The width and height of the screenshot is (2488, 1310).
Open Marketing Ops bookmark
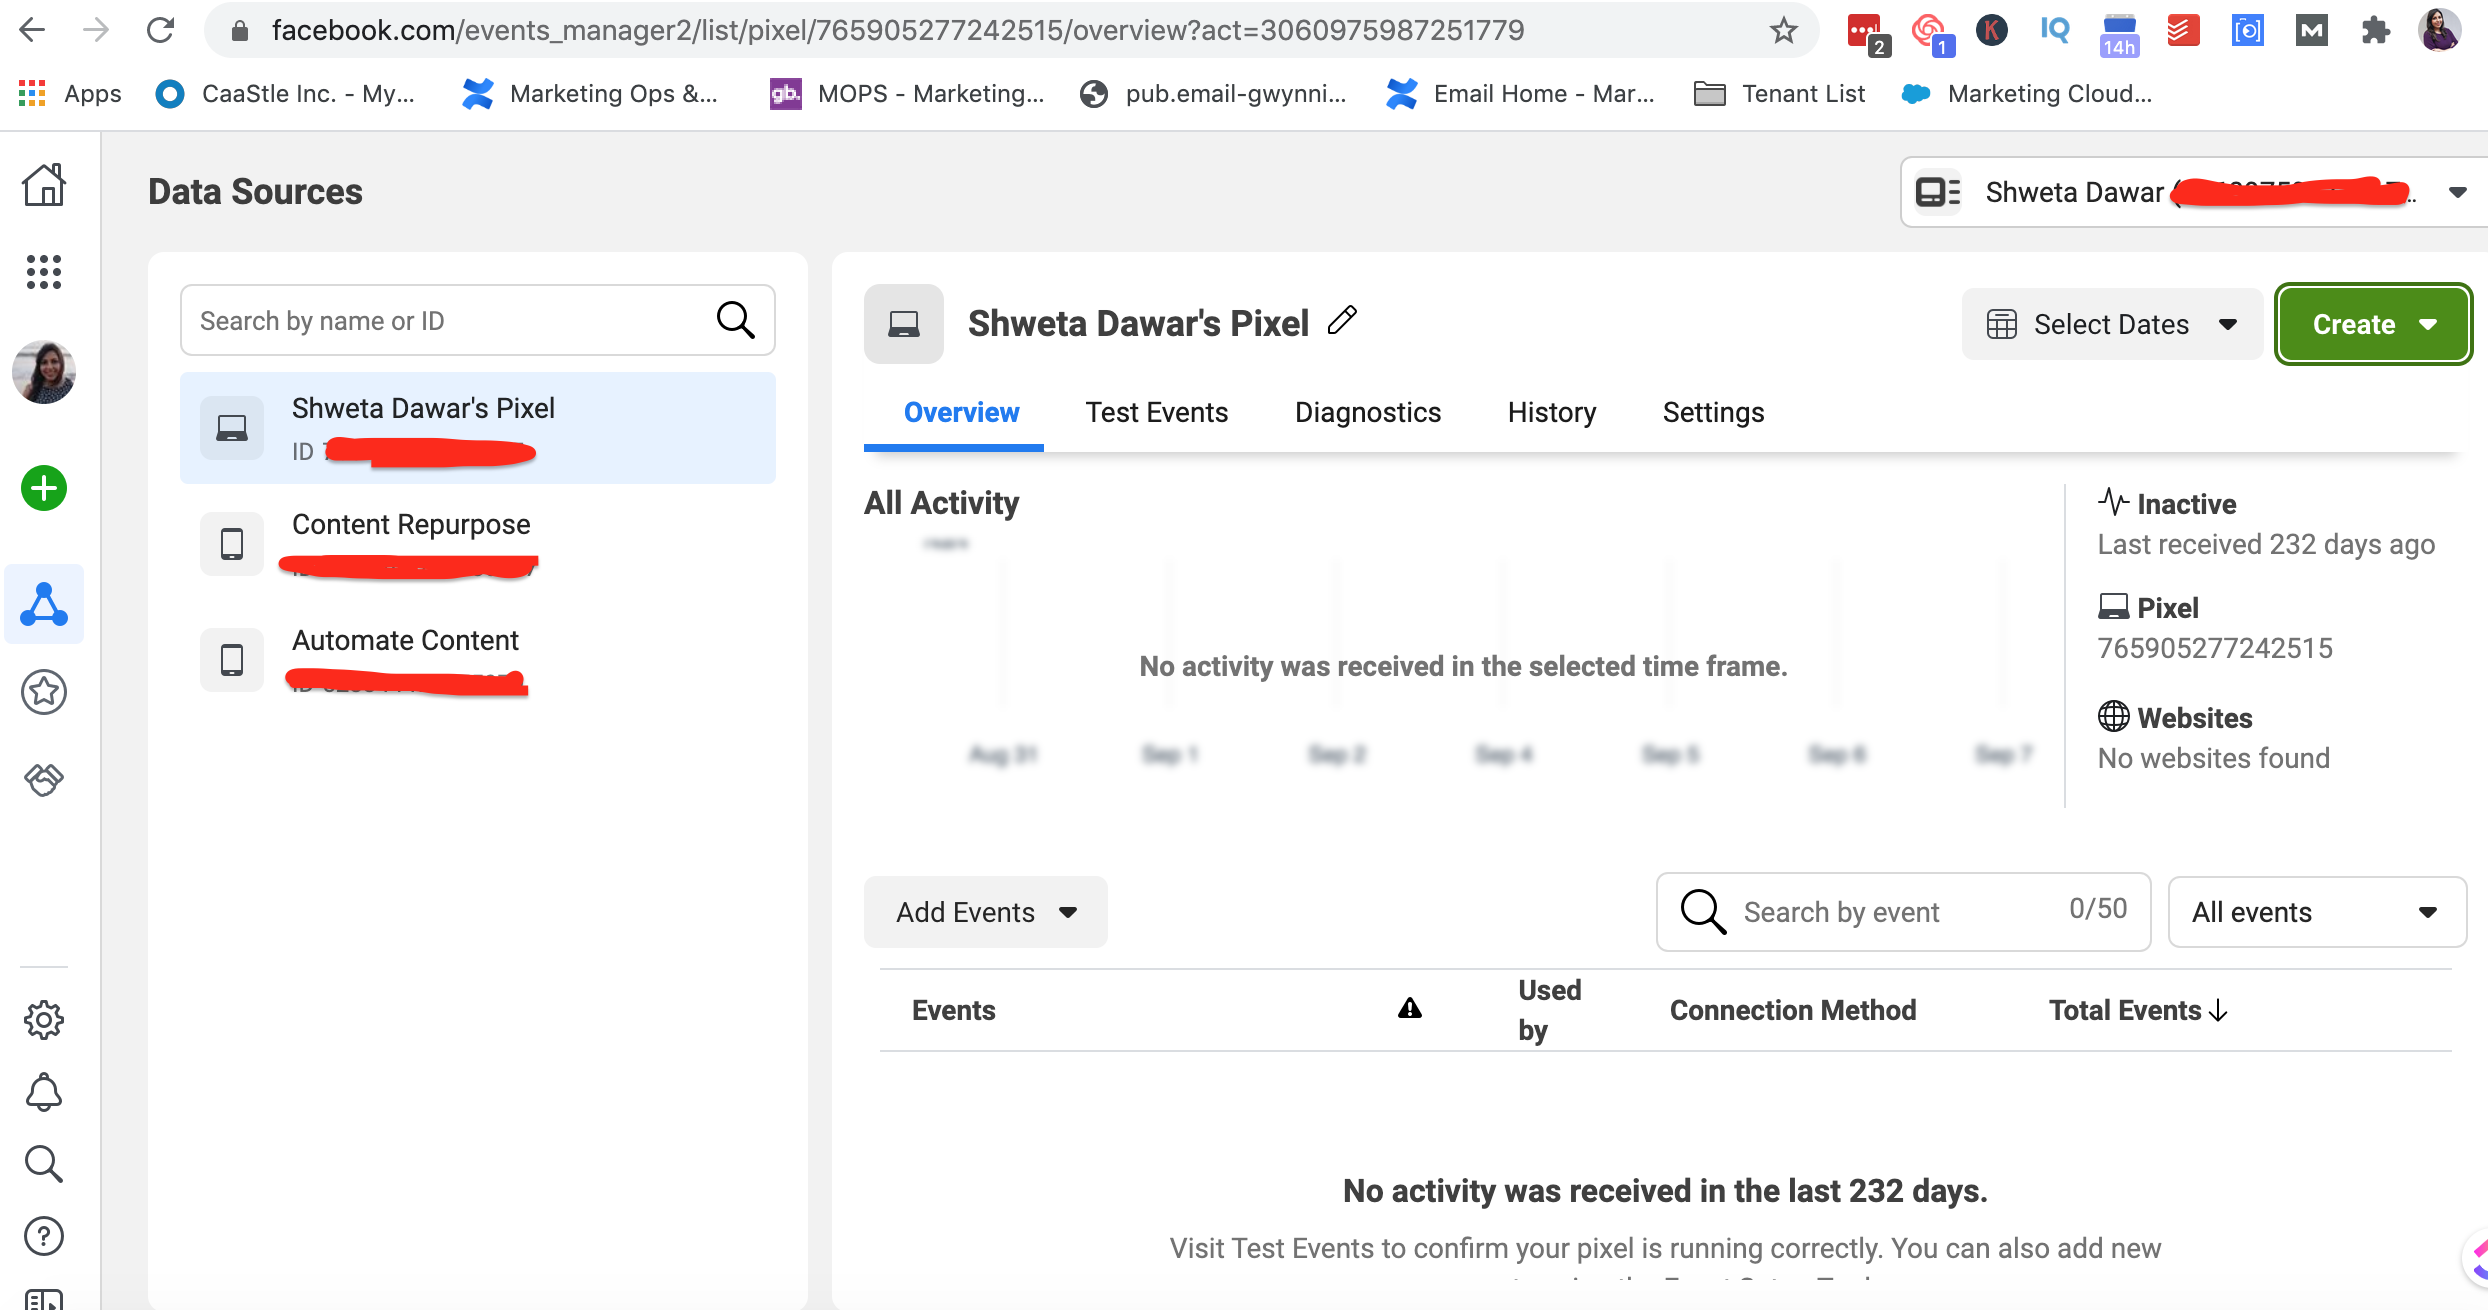coord(591,93)
